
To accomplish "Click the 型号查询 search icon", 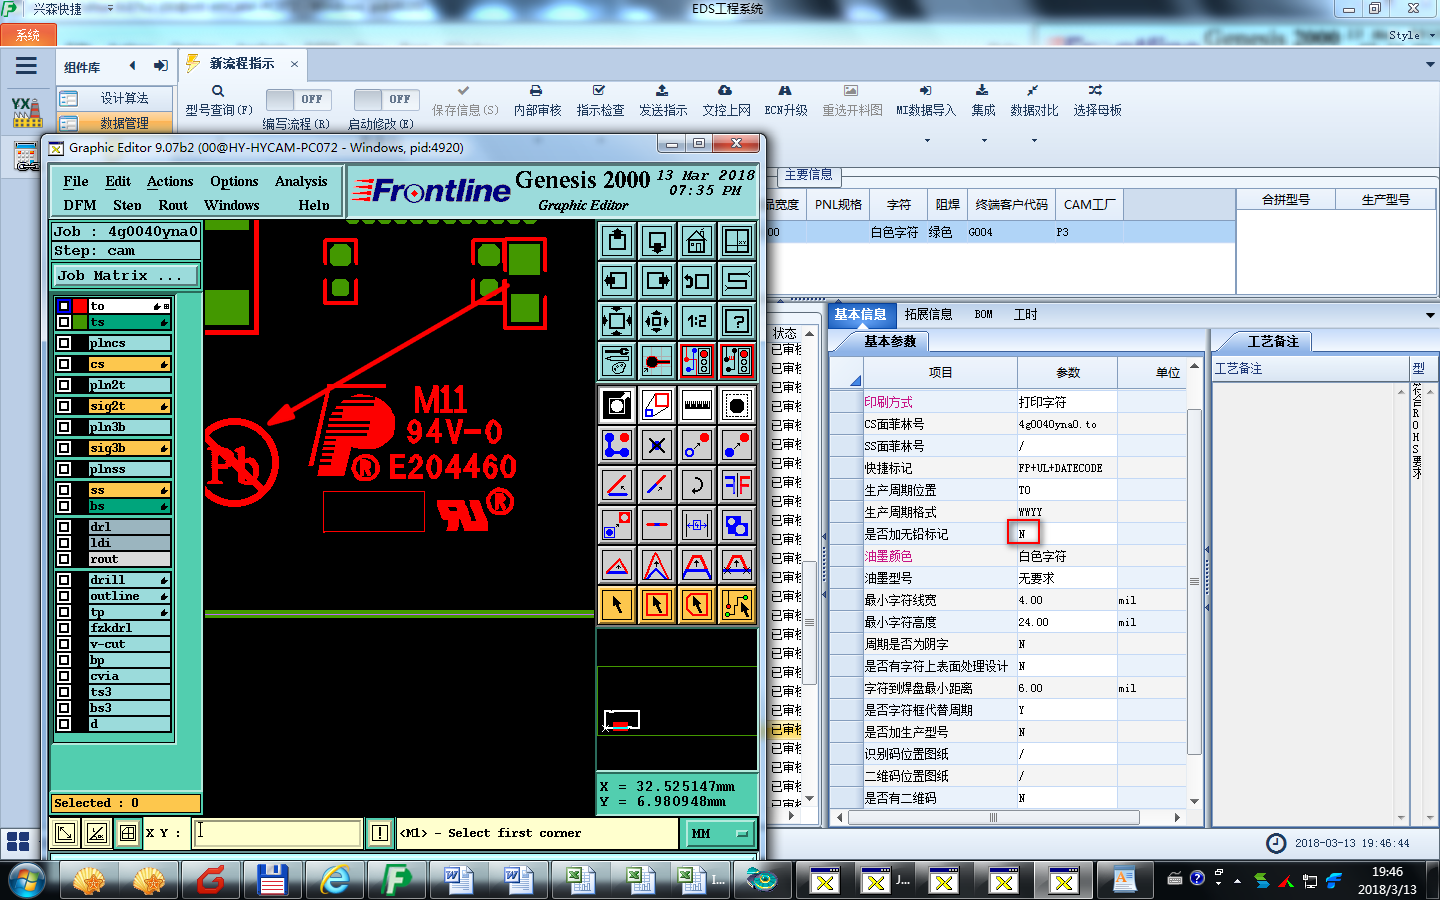I will coord(218,91).
